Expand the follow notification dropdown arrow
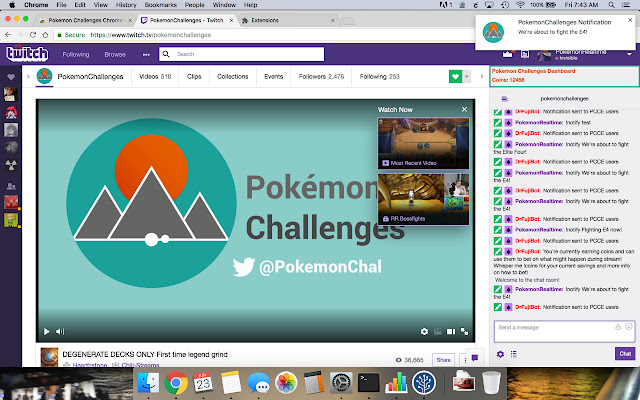 point(469,76)
